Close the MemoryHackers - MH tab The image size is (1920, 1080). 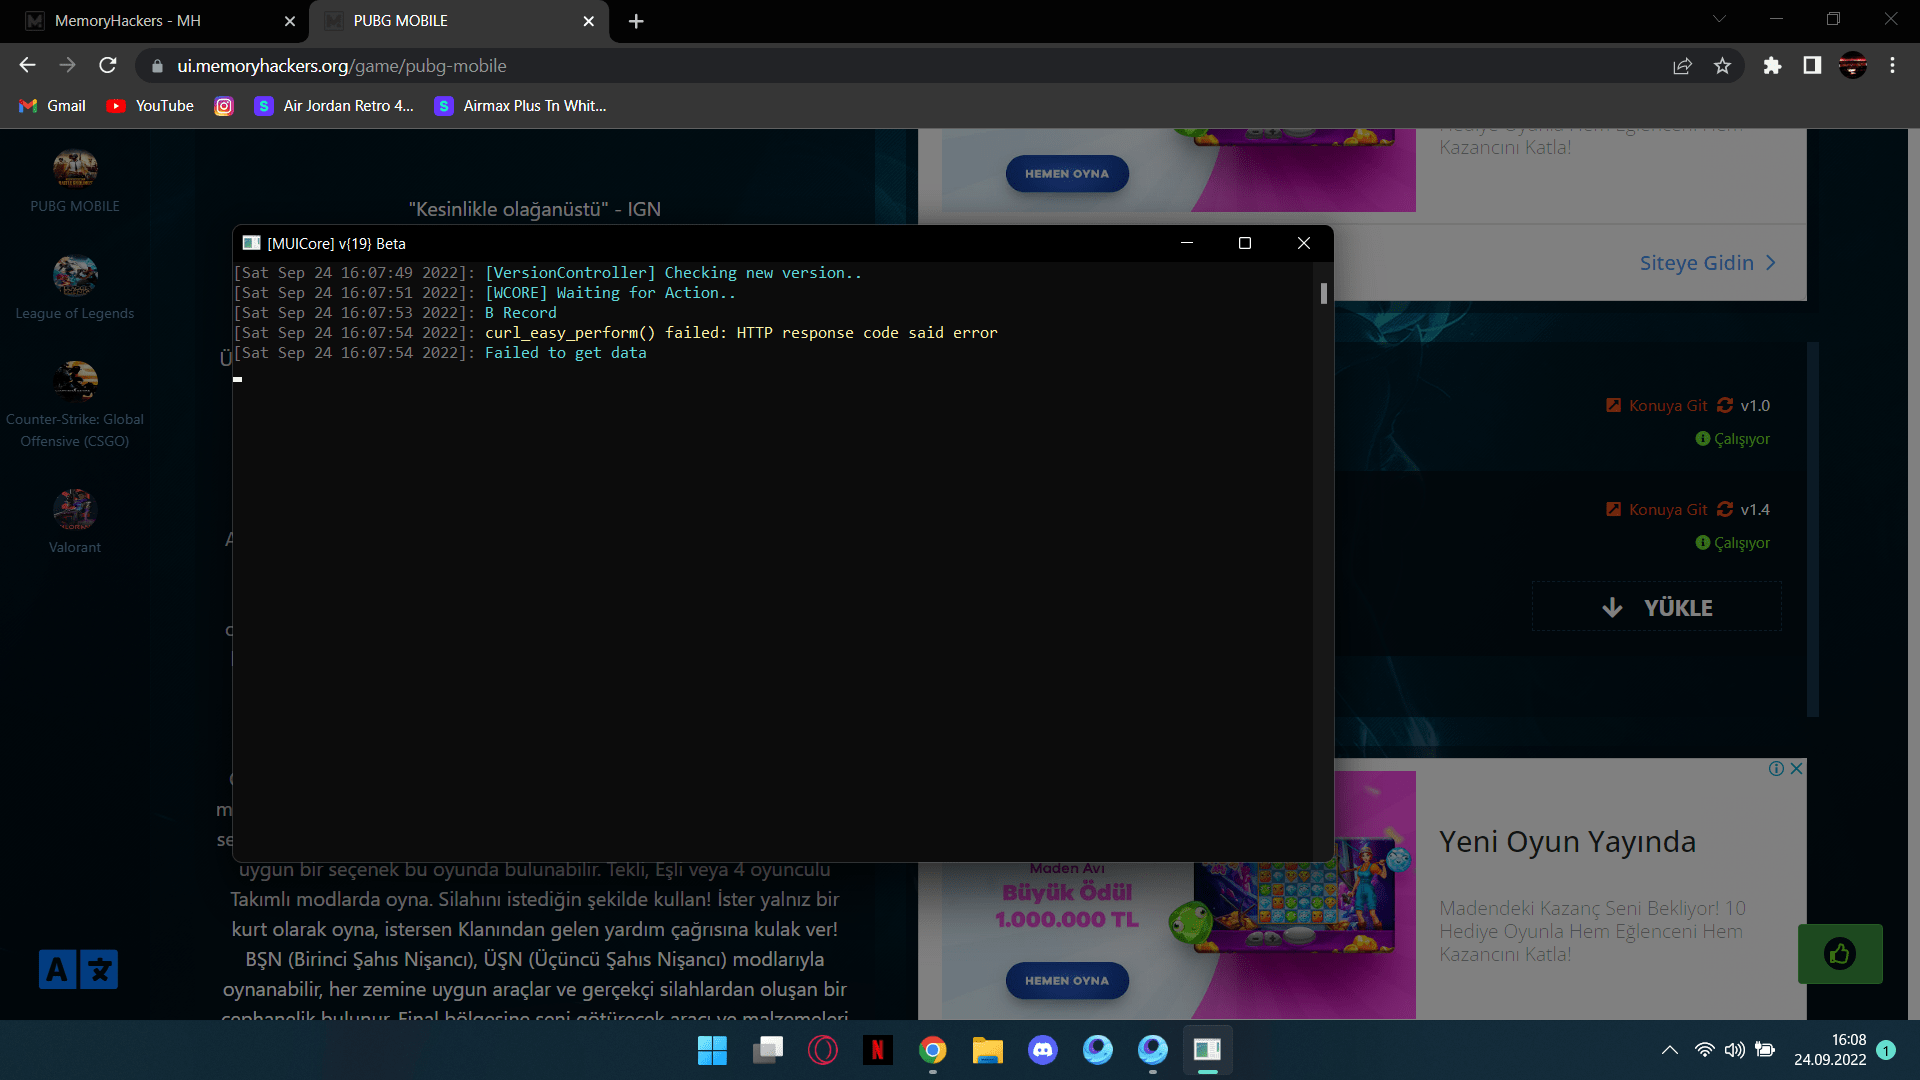click(290, 21)
